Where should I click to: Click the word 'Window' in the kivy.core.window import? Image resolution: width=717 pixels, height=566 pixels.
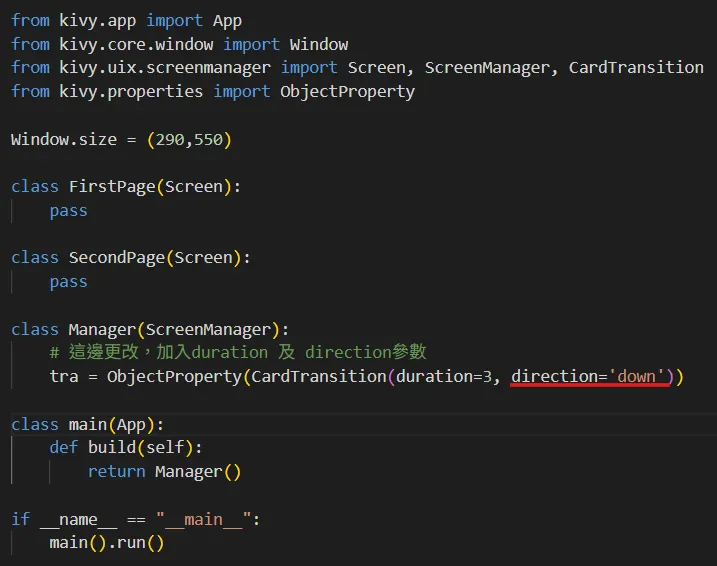click(x=319, y=44)
